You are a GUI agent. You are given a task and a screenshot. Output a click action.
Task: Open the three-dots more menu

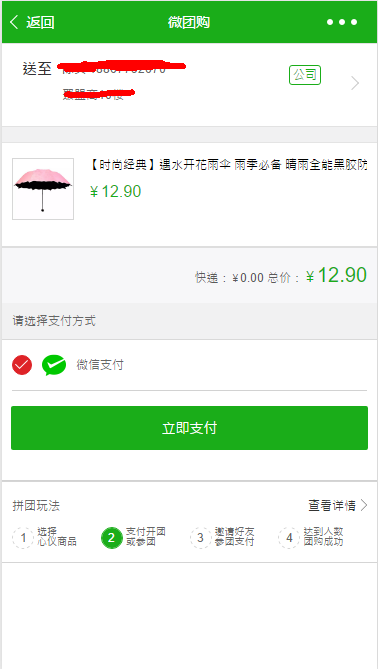(x=342, y=22)
